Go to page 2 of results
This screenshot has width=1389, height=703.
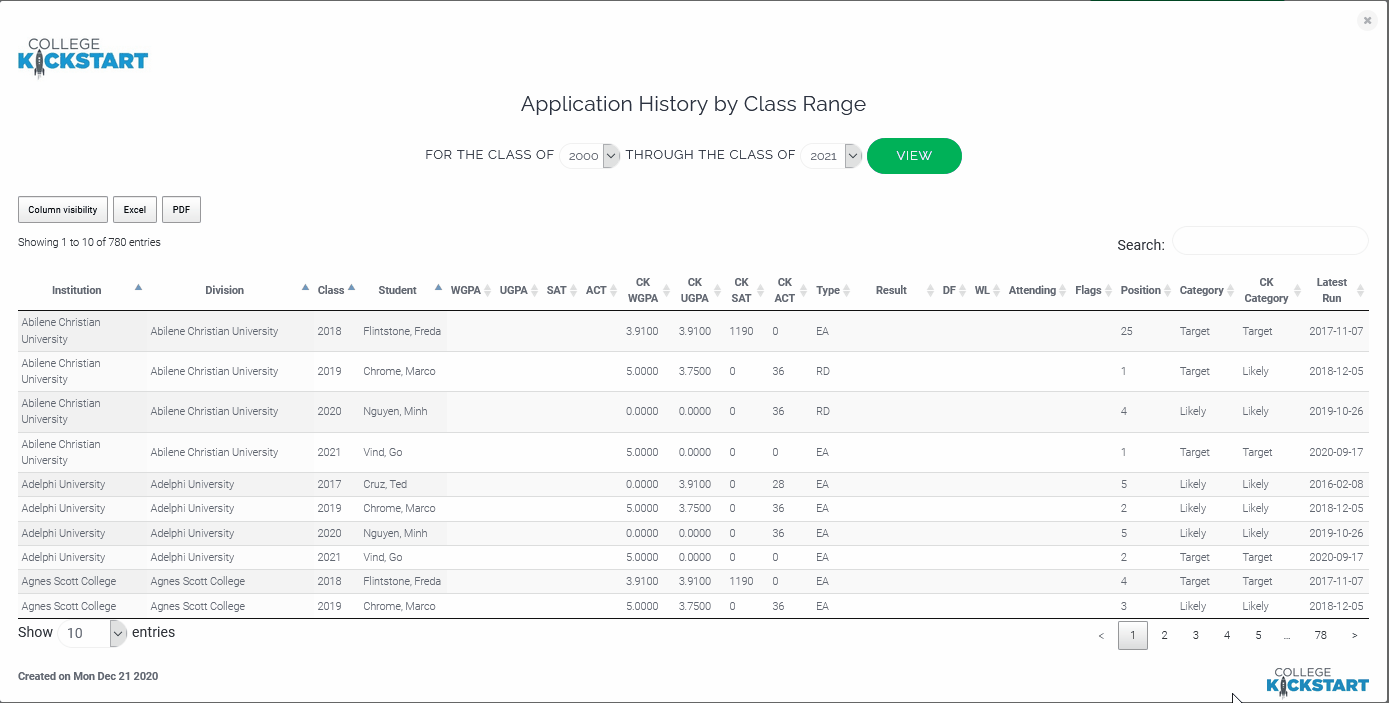[1164, 635]
